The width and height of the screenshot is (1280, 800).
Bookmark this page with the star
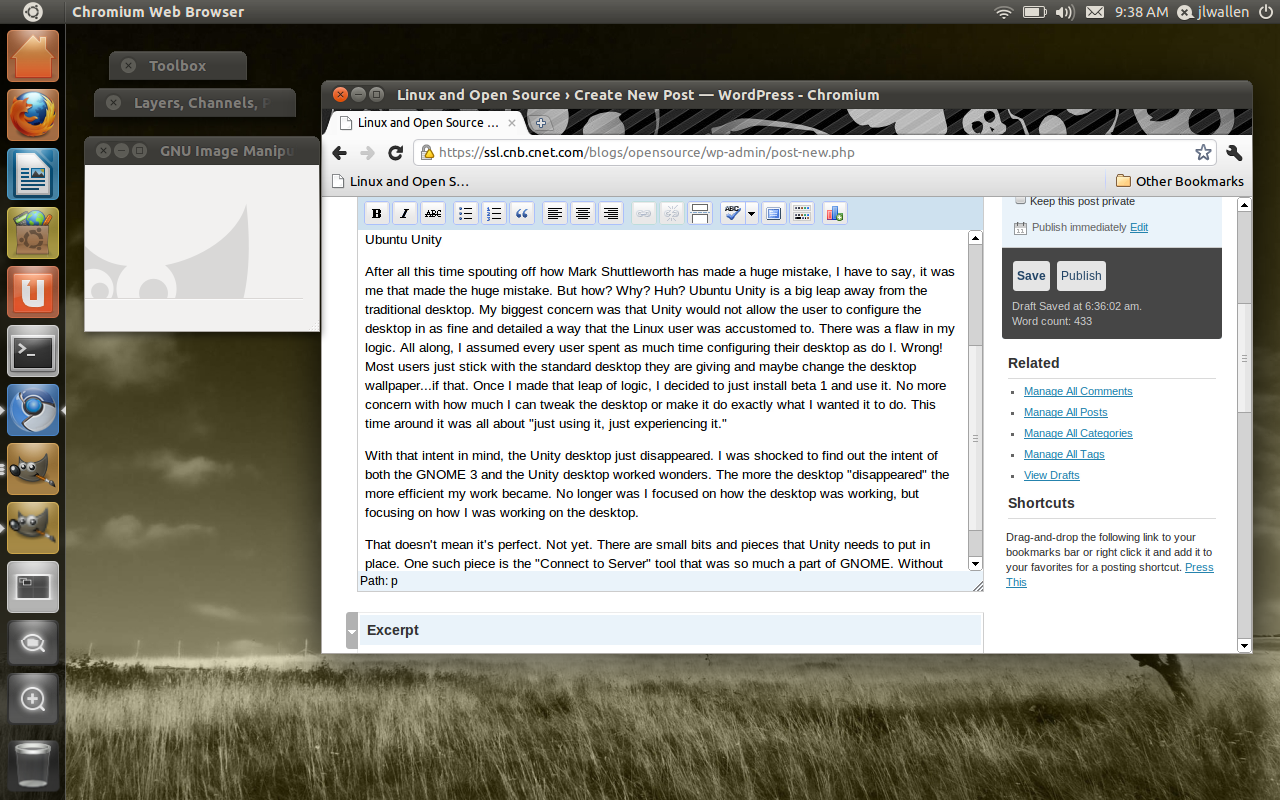coord(1203,153)
